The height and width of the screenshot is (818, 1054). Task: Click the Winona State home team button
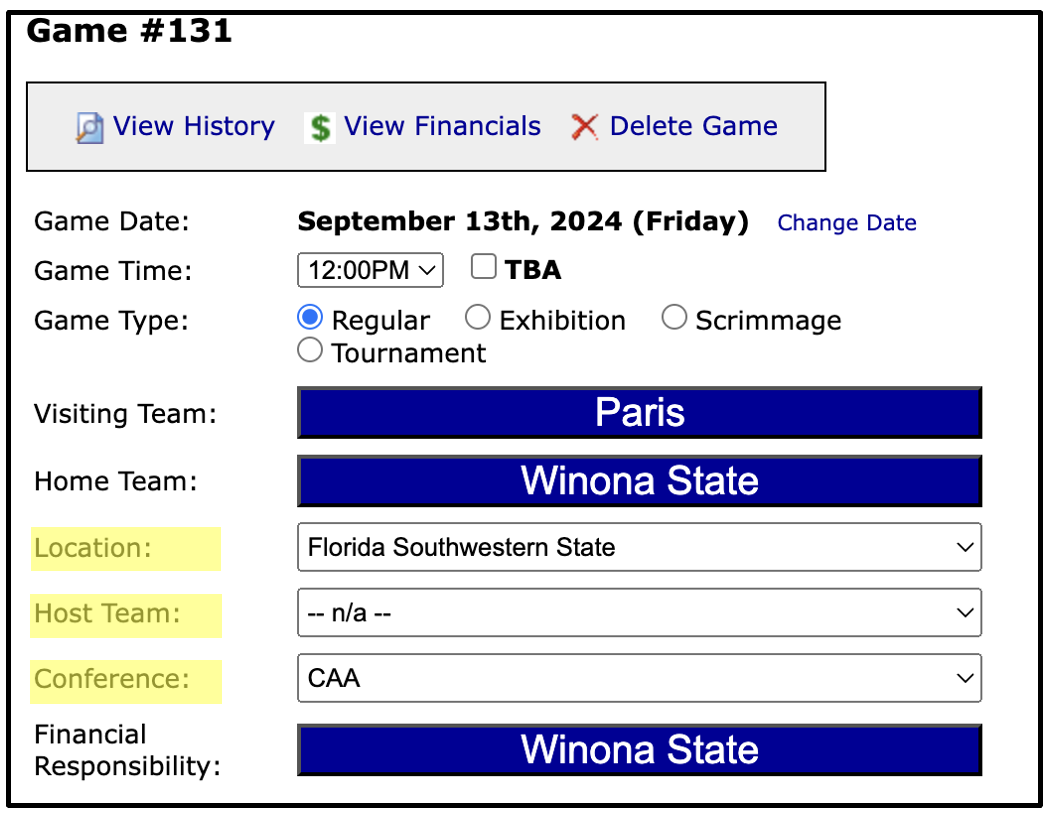point(639,481)
